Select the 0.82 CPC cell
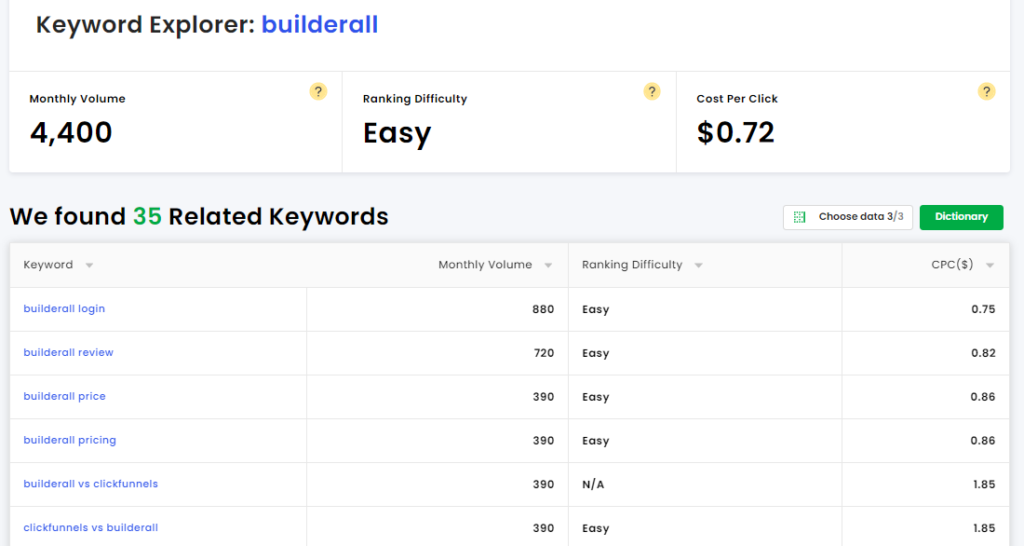 [x=925, y=353]
